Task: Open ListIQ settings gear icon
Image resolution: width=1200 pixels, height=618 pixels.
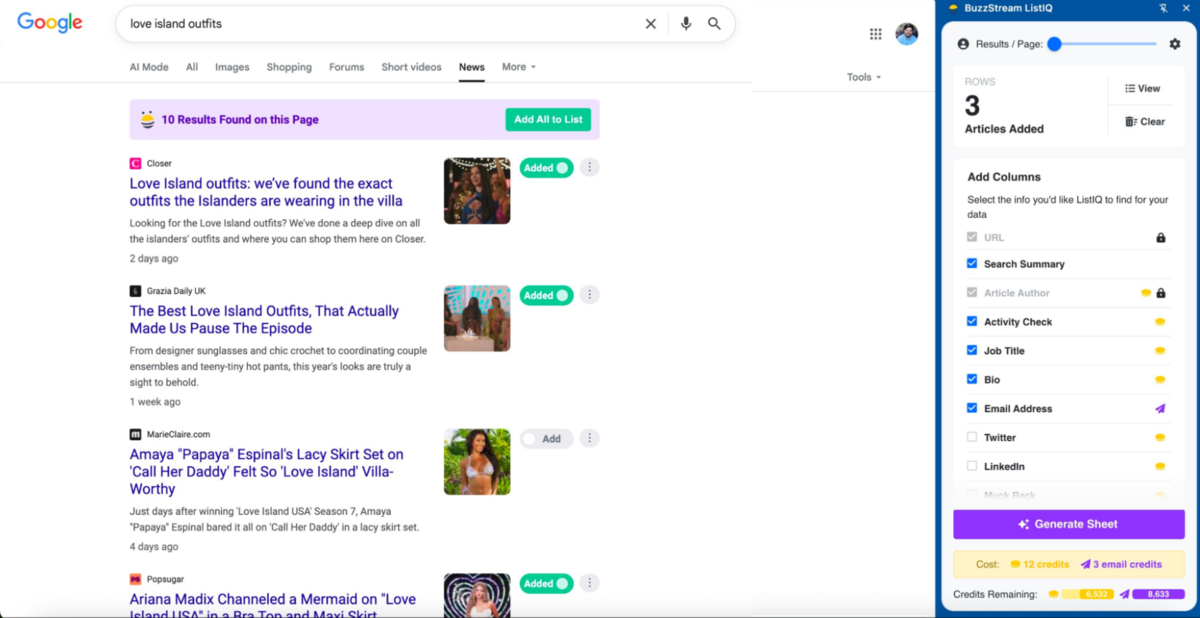Action: pyautogui.click(x=1175, y=44)
